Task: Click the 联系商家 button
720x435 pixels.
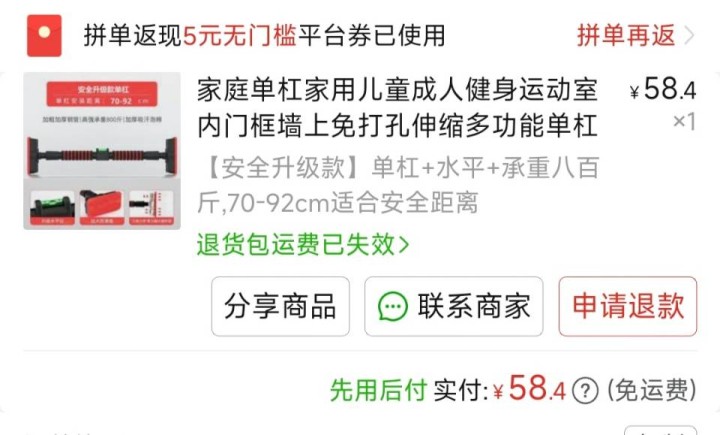Action: (454, 306)
